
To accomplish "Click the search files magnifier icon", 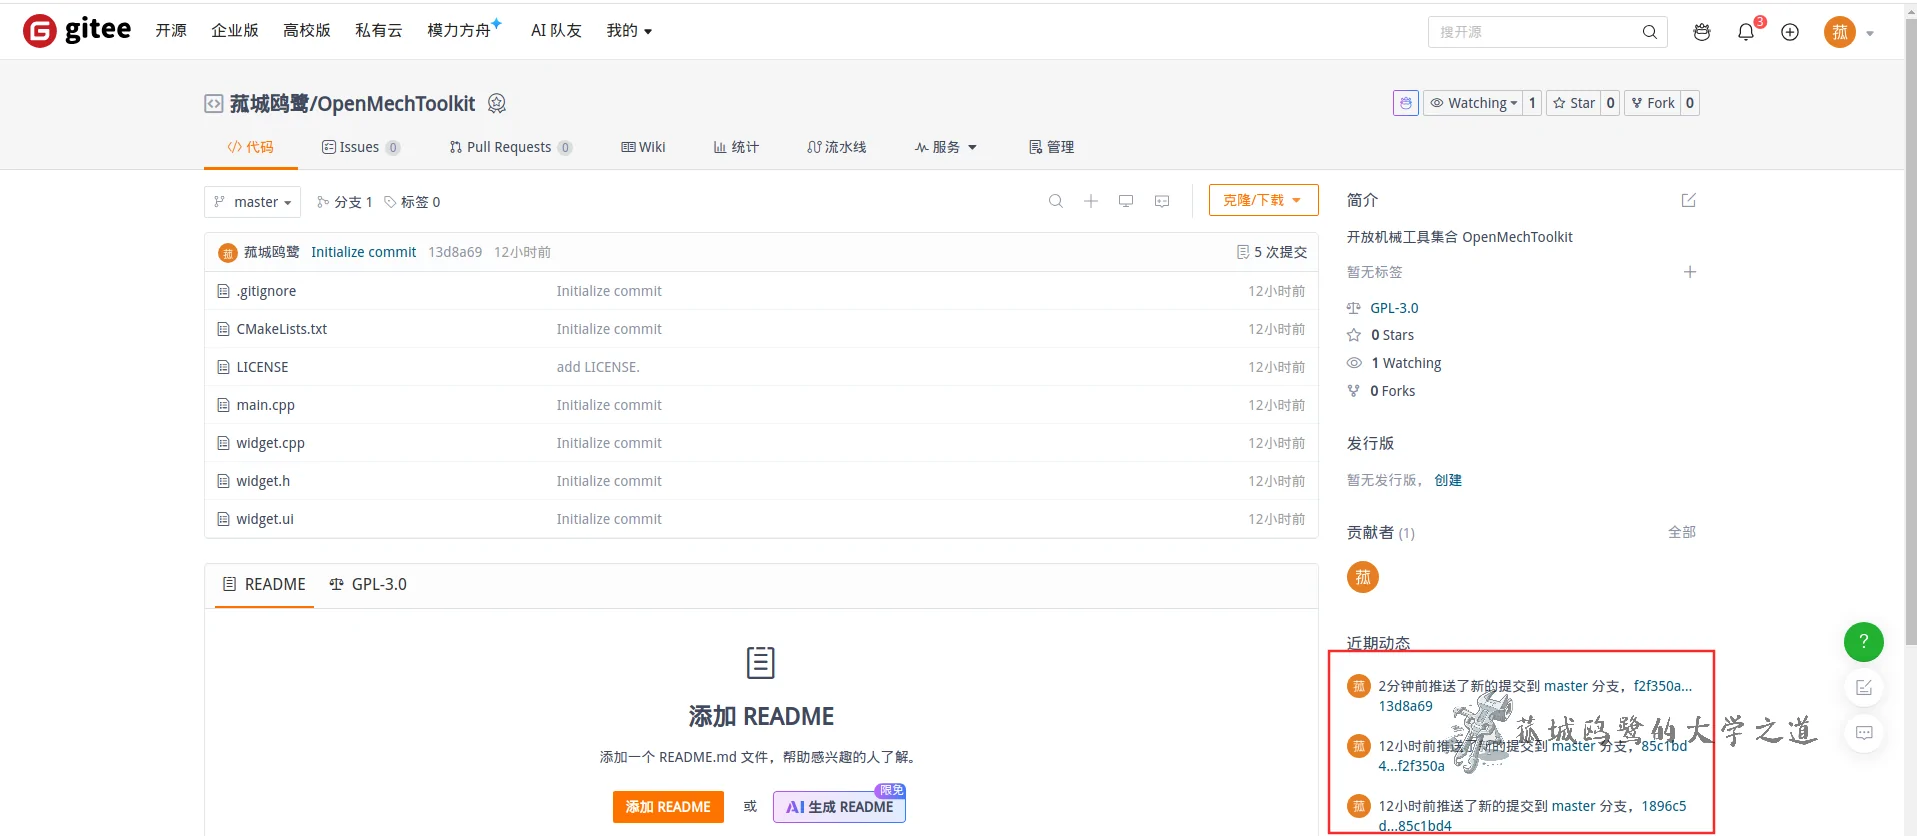I will tap(1055, 201).
